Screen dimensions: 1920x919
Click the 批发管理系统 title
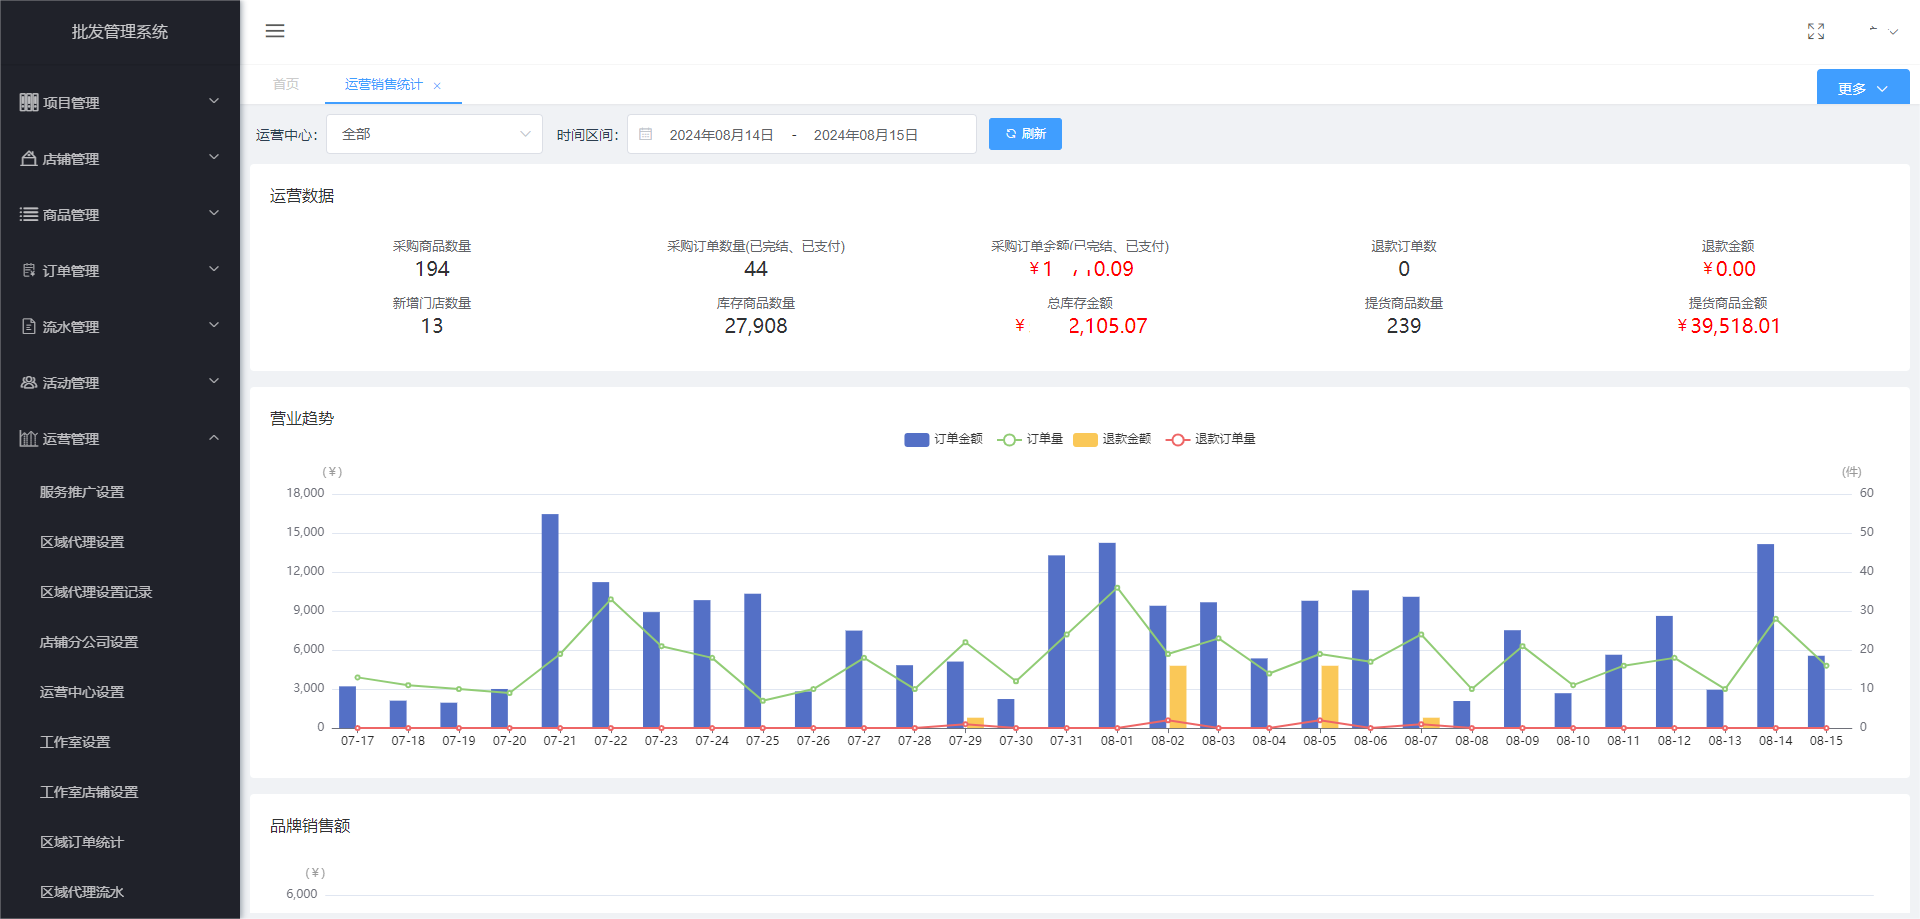(x=120, y=32)
